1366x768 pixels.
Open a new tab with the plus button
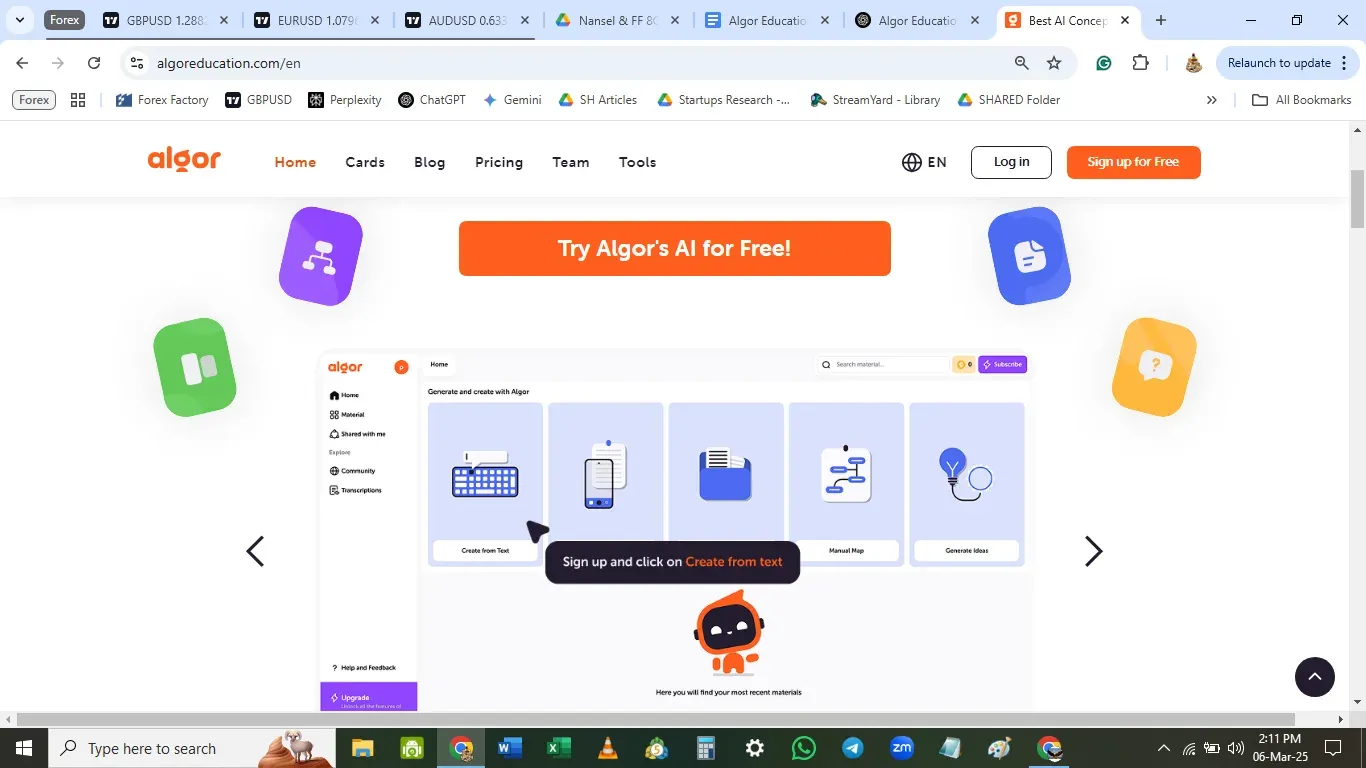tap(1161, 20)
